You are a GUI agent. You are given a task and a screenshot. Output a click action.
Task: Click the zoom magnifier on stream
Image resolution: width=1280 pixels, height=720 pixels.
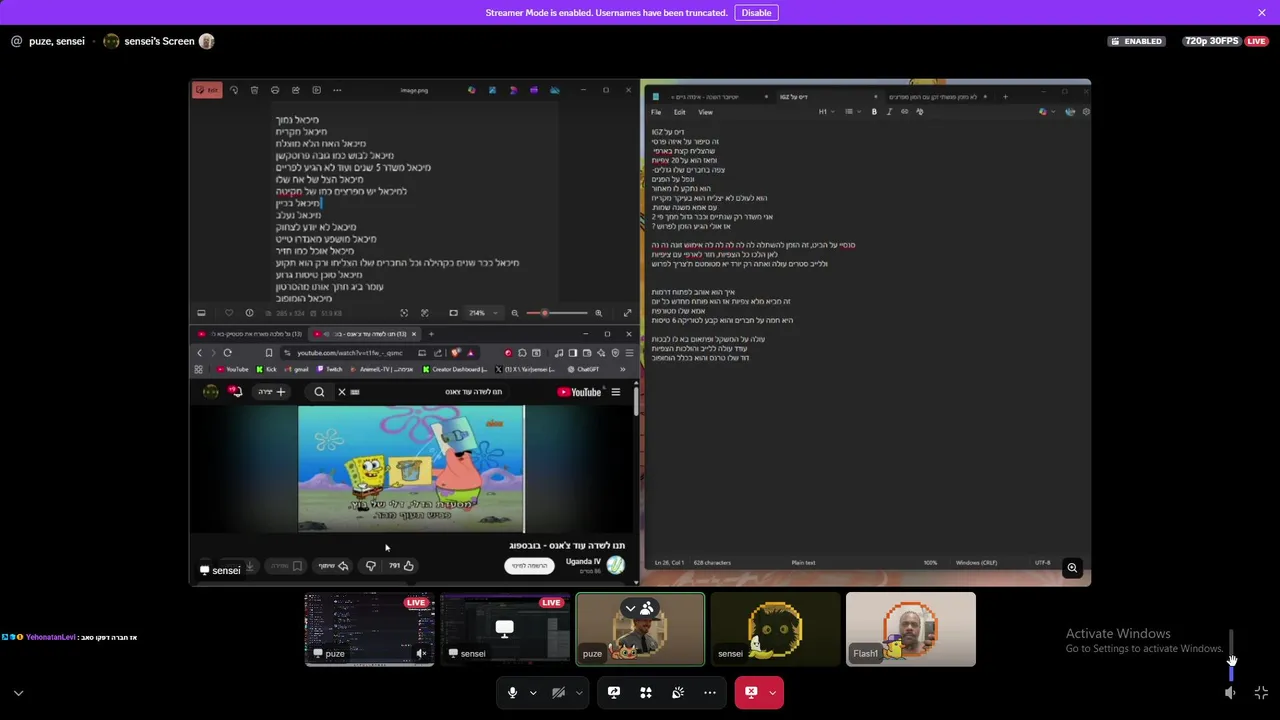coord(1072,568)
